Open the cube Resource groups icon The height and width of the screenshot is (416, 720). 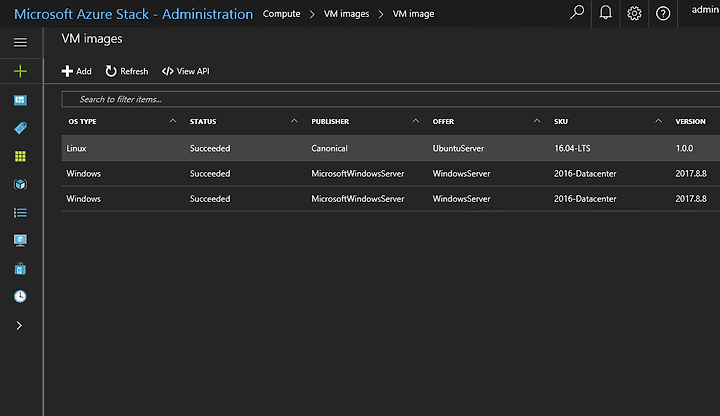click(x=20, y=185)
